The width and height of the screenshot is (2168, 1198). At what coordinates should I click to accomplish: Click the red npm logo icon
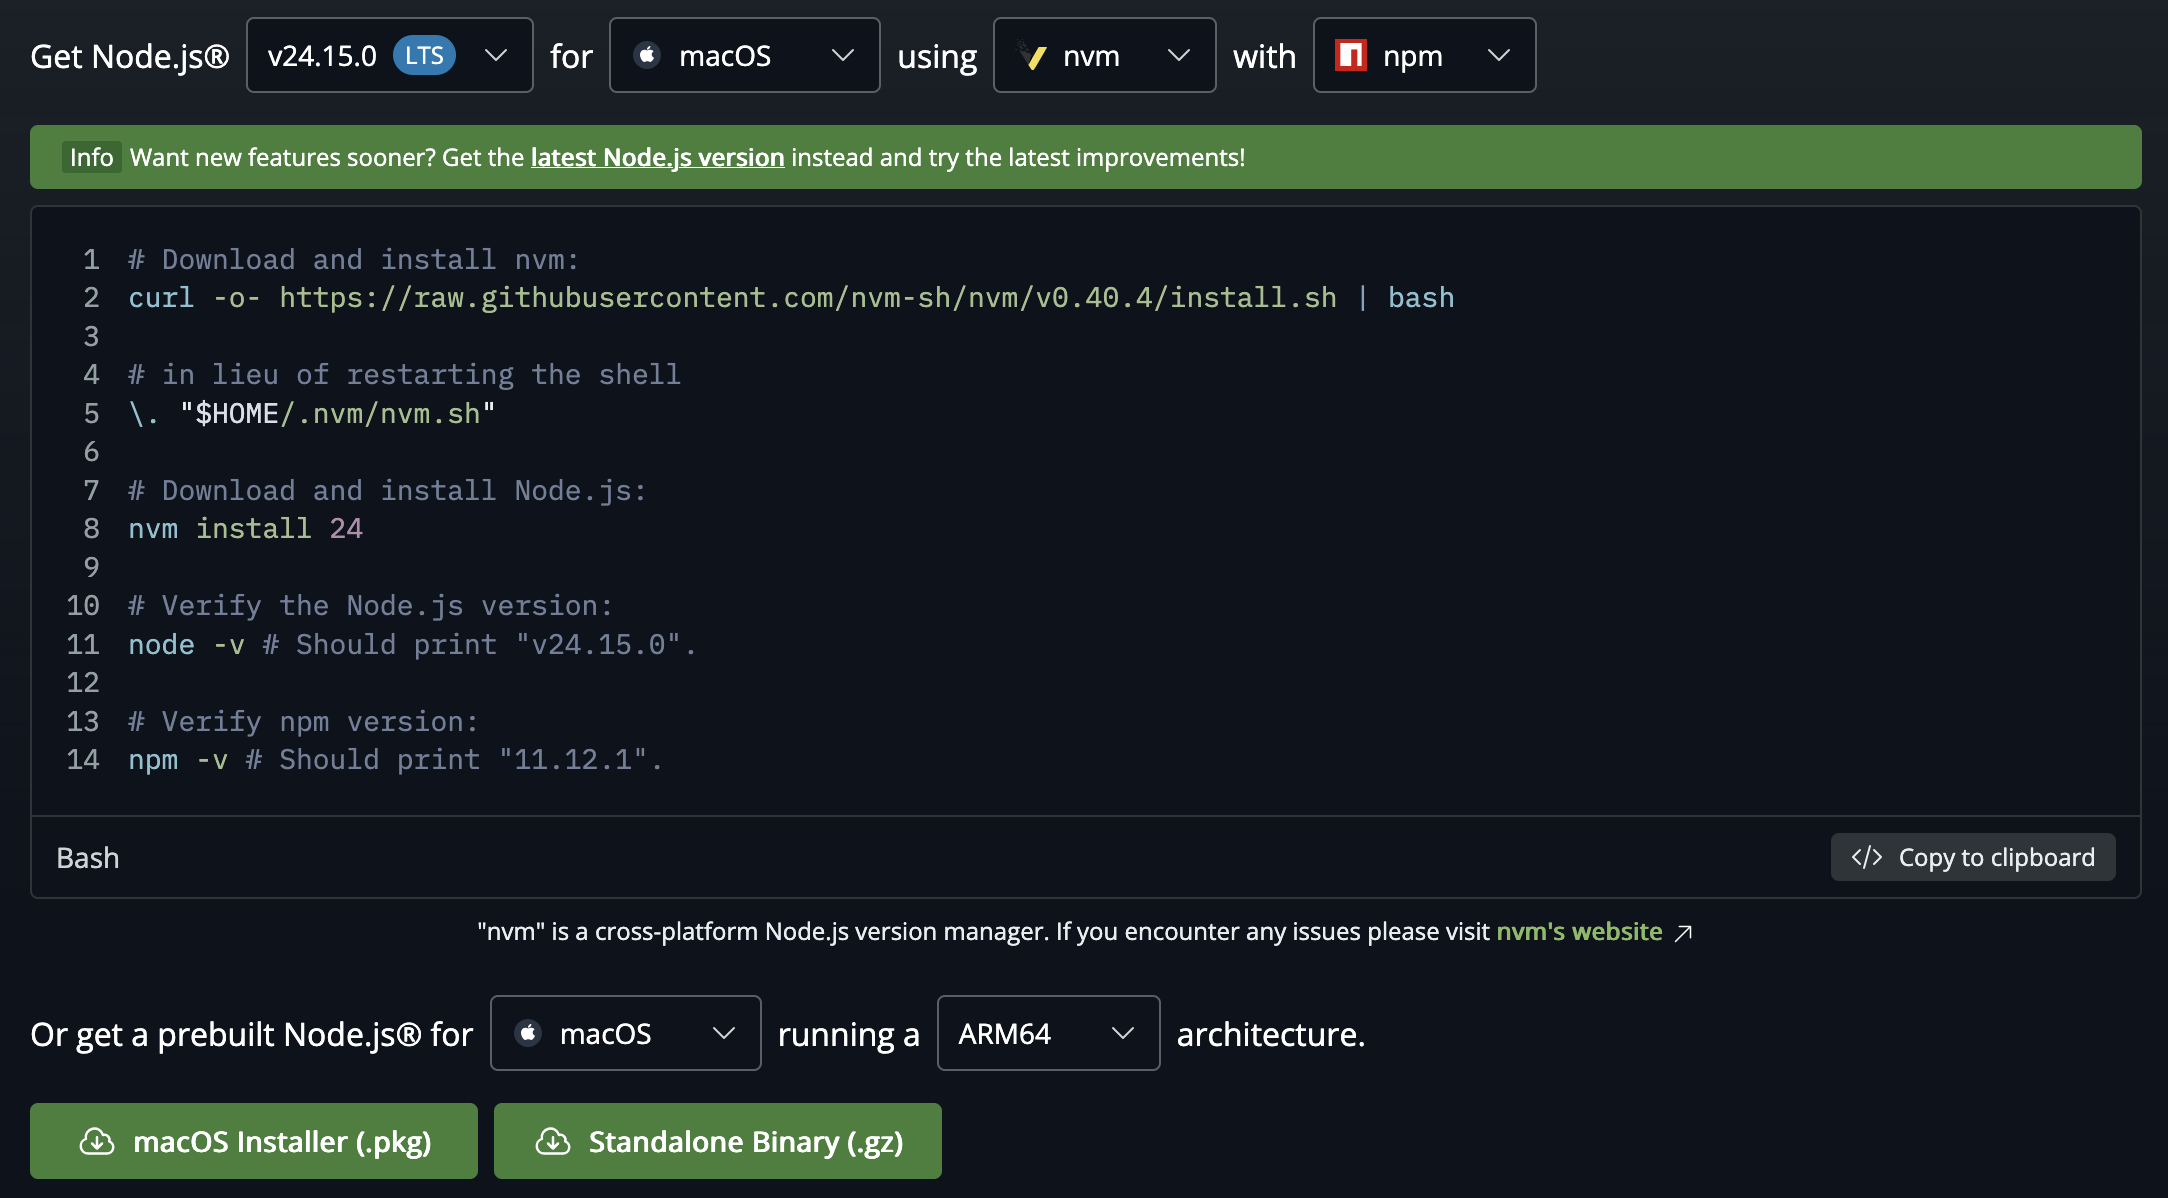1351,55
